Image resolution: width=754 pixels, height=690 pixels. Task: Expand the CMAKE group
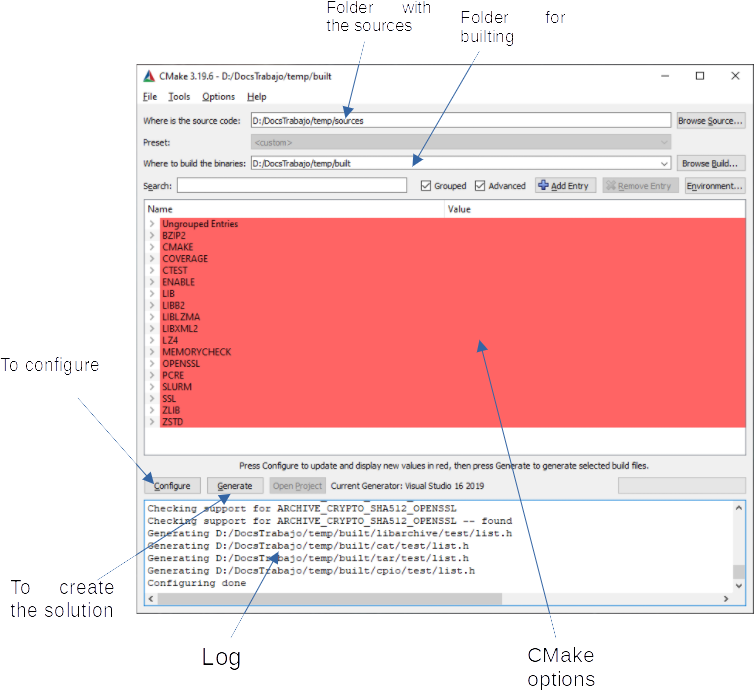click(x=152, y=247)
